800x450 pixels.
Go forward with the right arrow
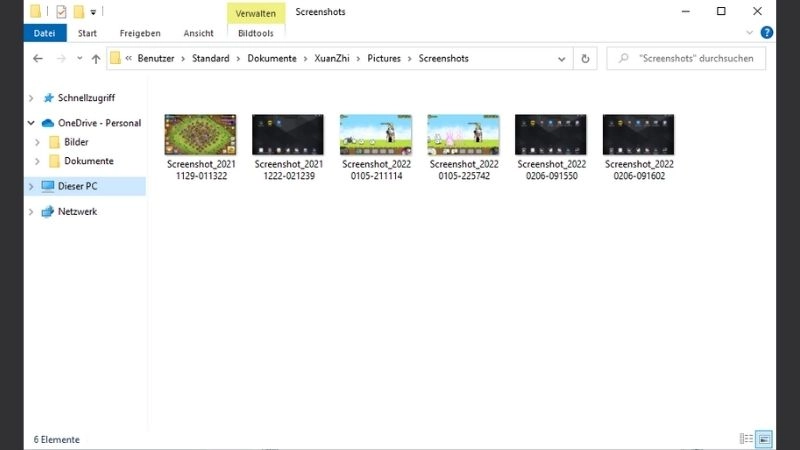click(x=61, y=59)
